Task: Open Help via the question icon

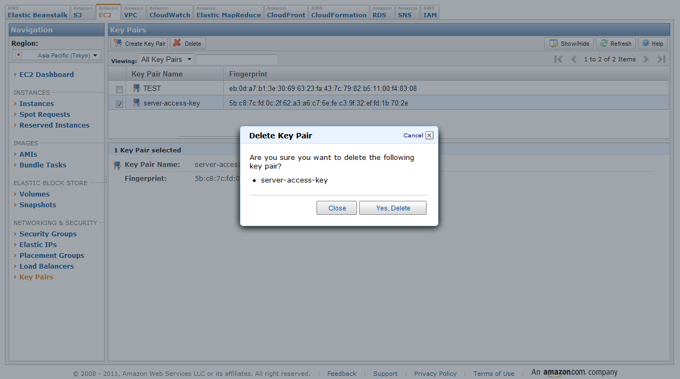Action: 645,43
